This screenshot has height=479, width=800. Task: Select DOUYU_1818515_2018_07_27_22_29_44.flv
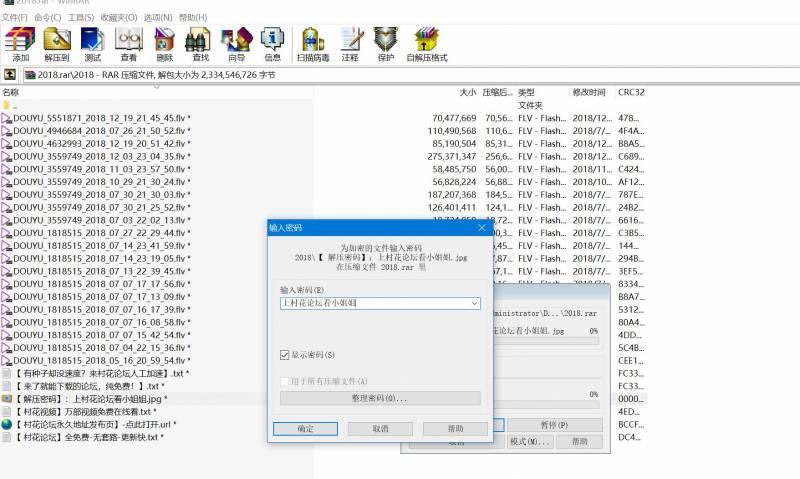coord(102,233)
